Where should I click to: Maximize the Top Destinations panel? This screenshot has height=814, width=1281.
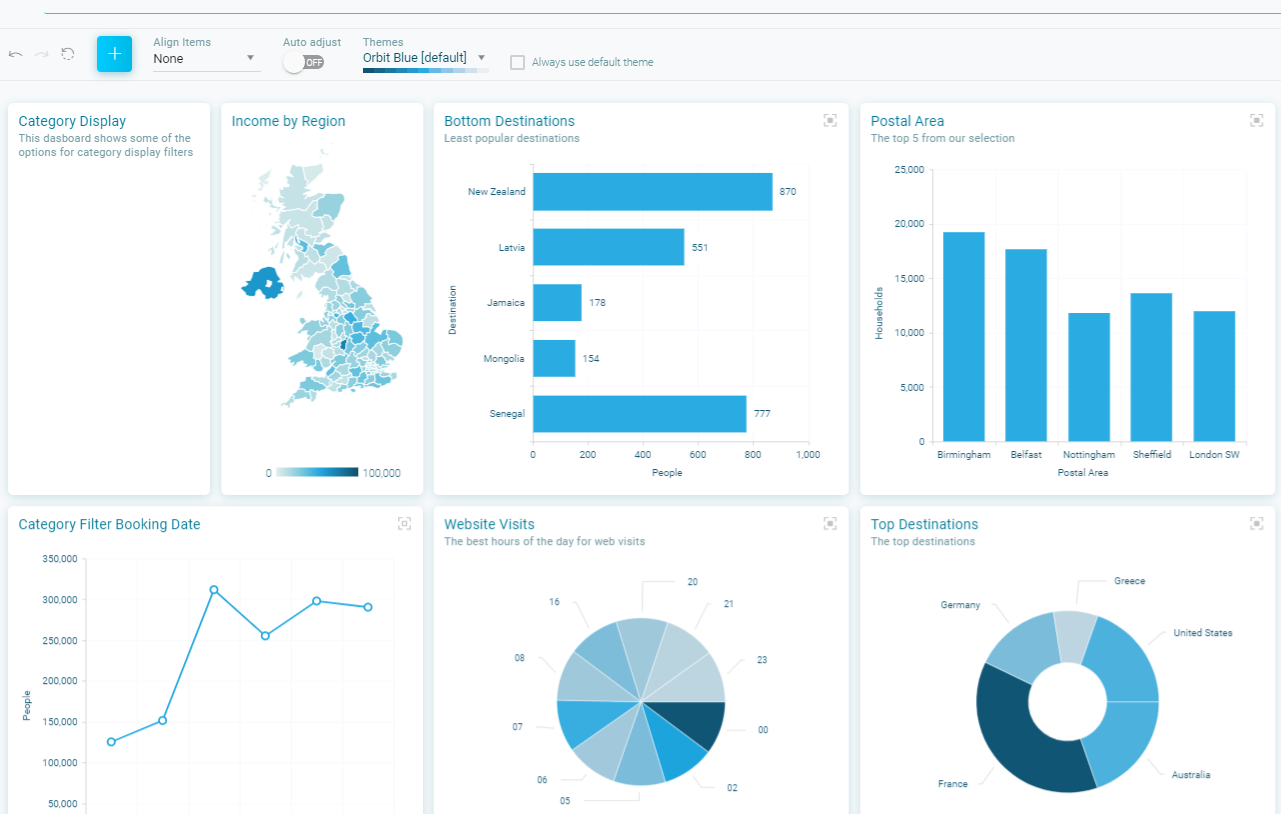(1257, 523)
